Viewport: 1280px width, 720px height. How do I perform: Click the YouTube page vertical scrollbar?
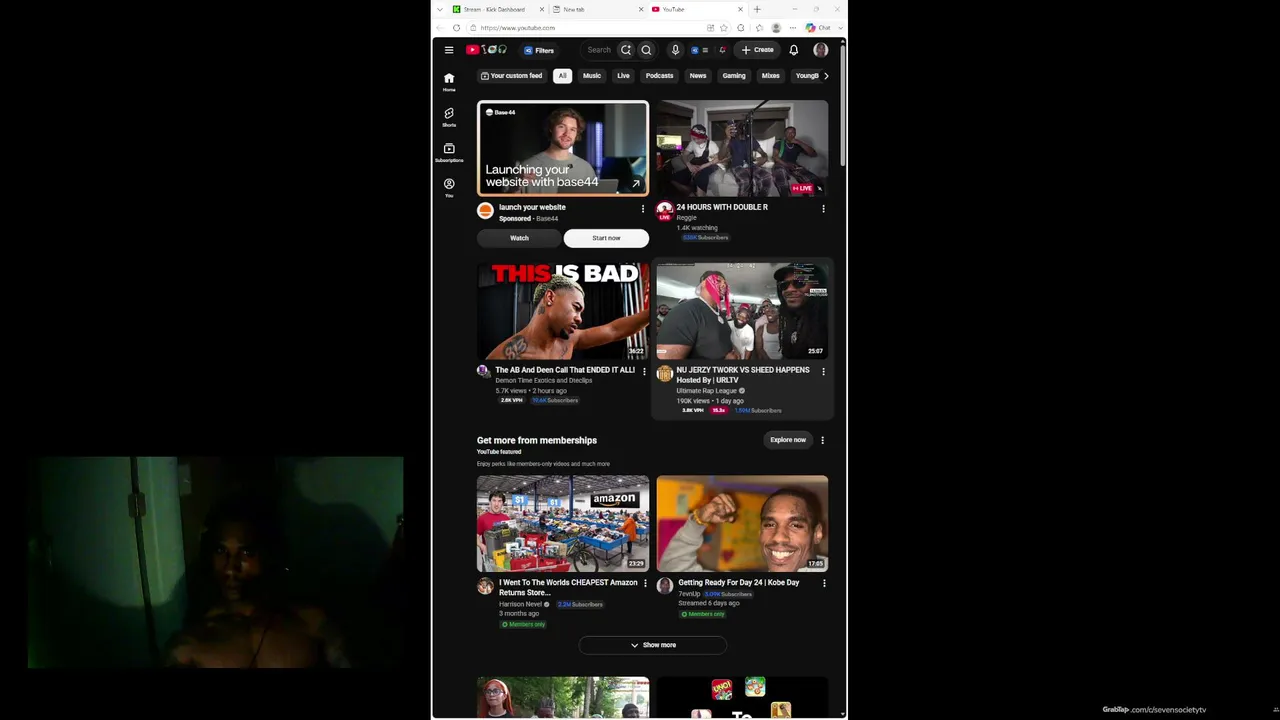pos(843,105)
